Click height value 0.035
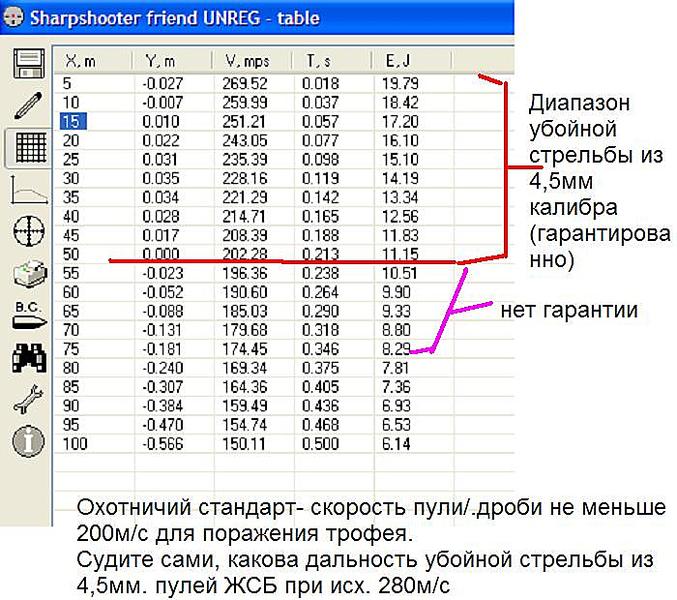677x600 pixels. 161,178
